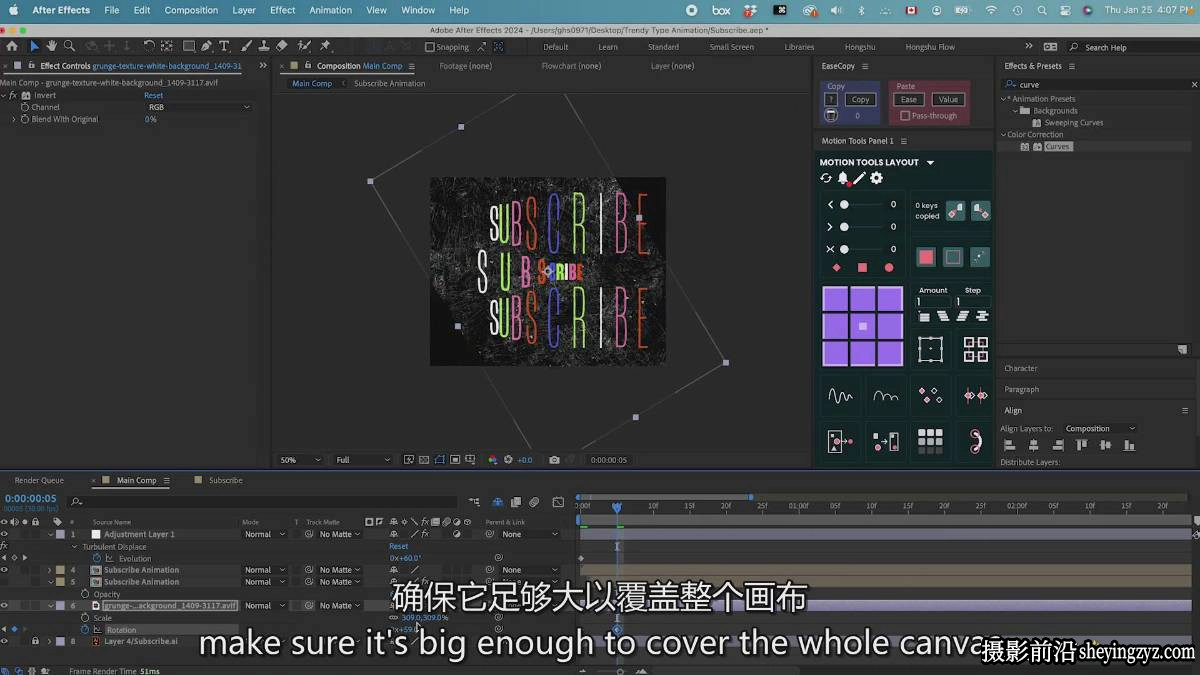Viewport: 1200px width, 675px height.
Task: Toggle the Invert effect fx switch
Action: click(x=14, y=95)
